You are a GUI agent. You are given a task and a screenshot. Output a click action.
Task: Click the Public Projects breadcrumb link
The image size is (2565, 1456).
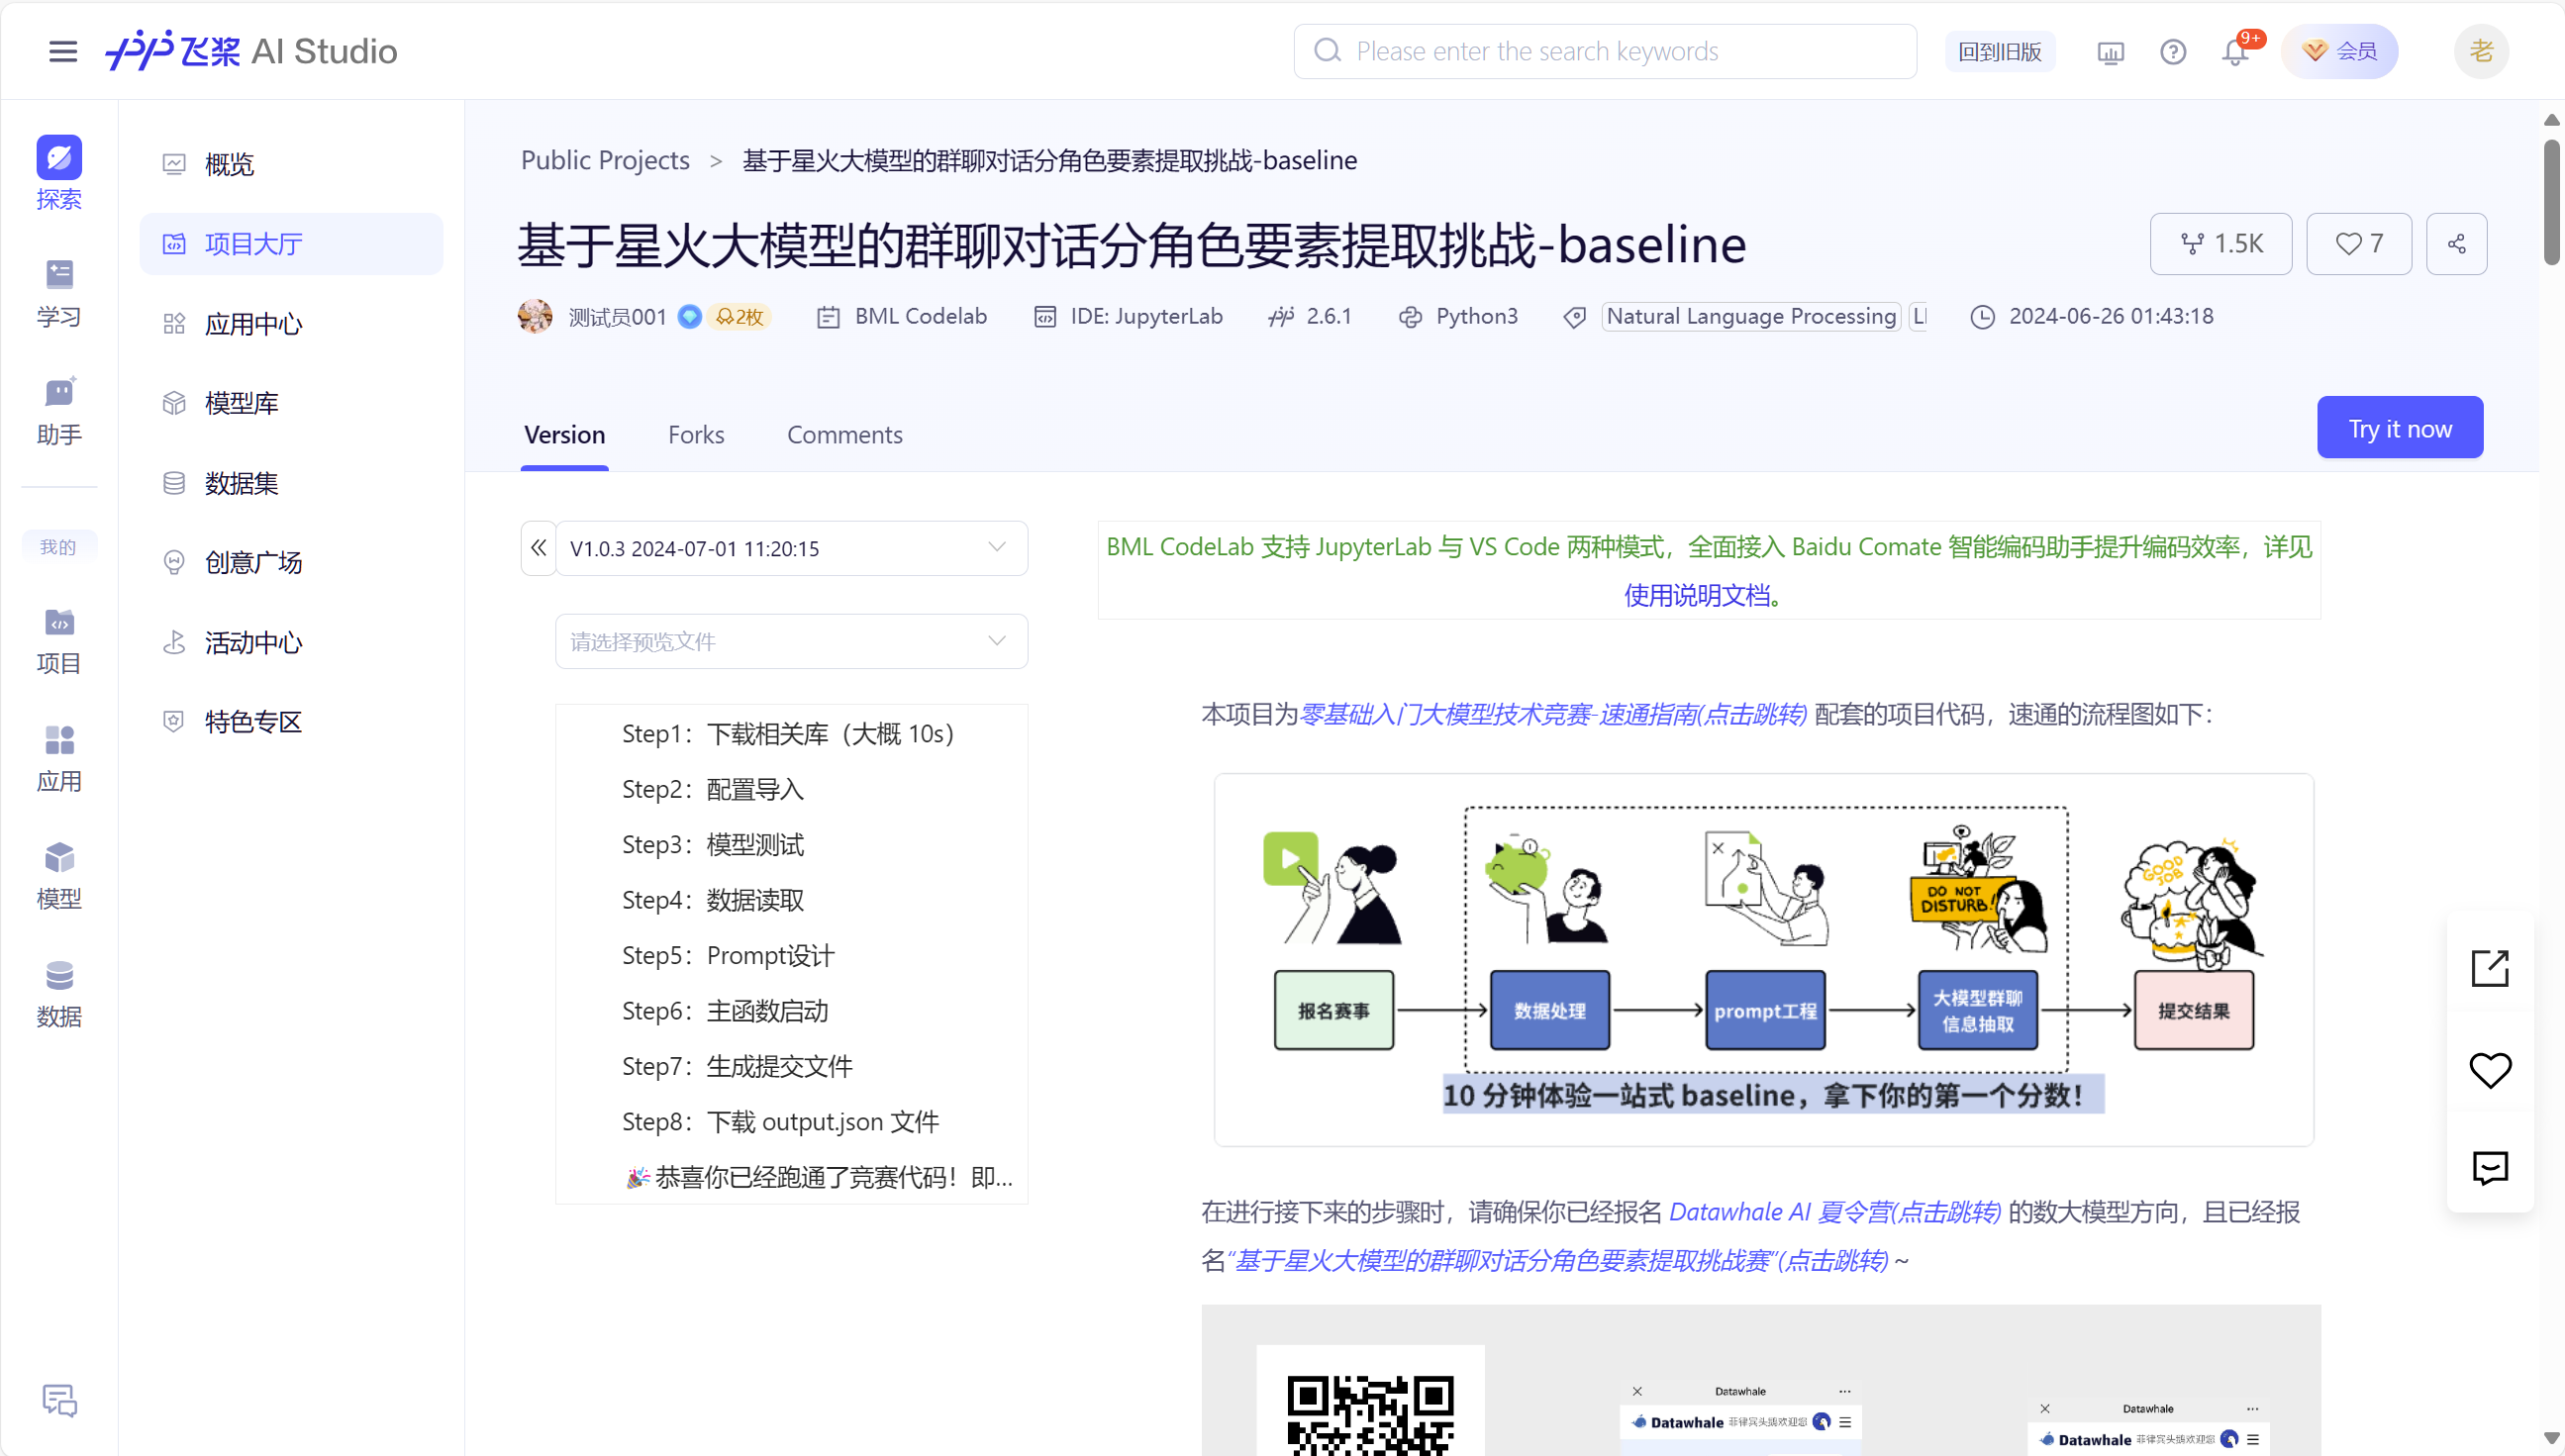click(605, 160)
